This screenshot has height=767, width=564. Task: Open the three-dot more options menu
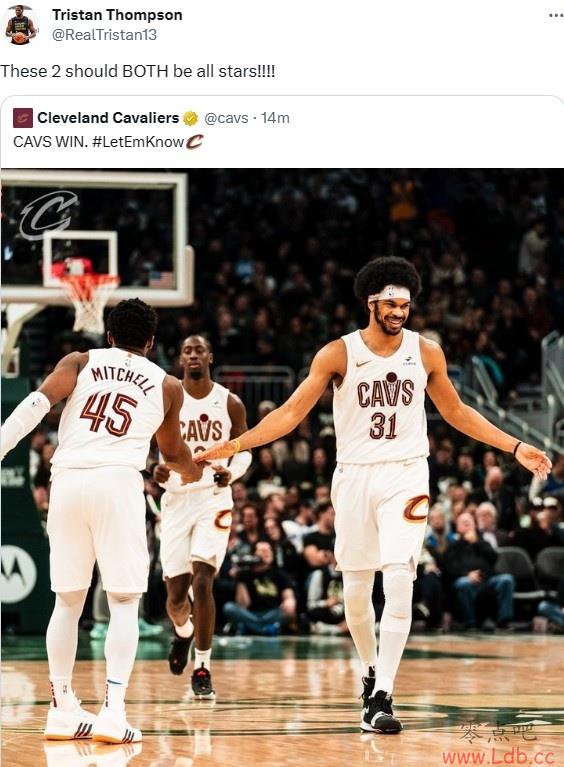(556, 16)
